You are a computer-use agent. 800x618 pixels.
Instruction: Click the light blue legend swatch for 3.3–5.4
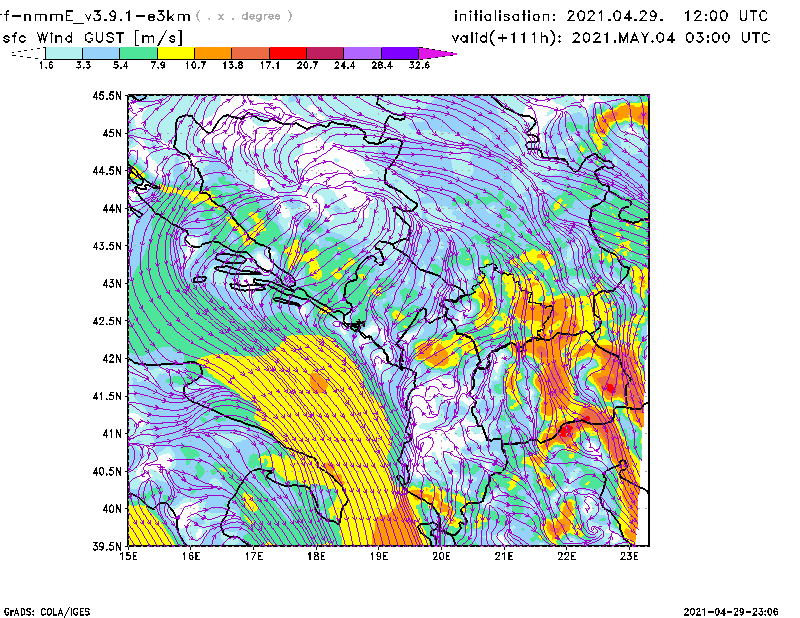pyautogui.click(x=101, y=53)
